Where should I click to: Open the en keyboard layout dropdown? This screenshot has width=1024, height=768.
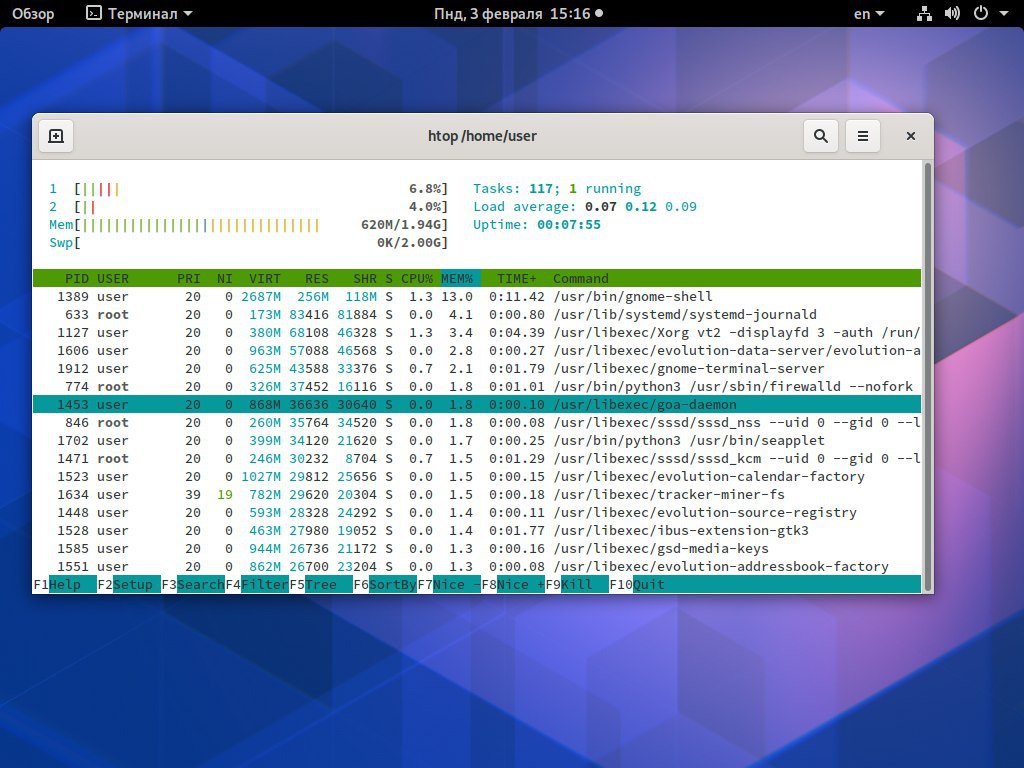(869, 14)
